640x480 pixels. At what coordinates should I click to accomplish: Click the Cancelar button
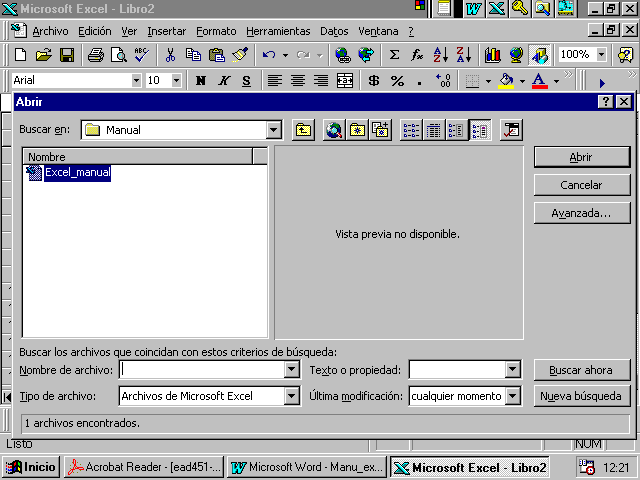pos(582,185)
